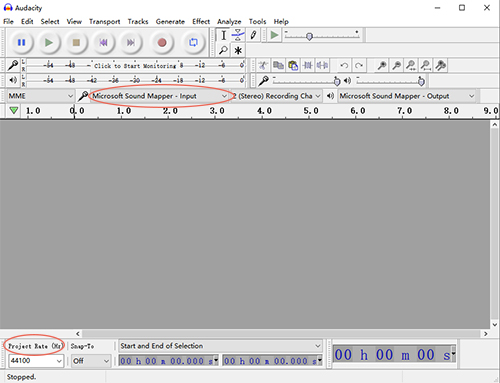The width and height of the screenshot is (500, 383).
Task: Open the Edit menu
Action: click(x=27, y=22)
